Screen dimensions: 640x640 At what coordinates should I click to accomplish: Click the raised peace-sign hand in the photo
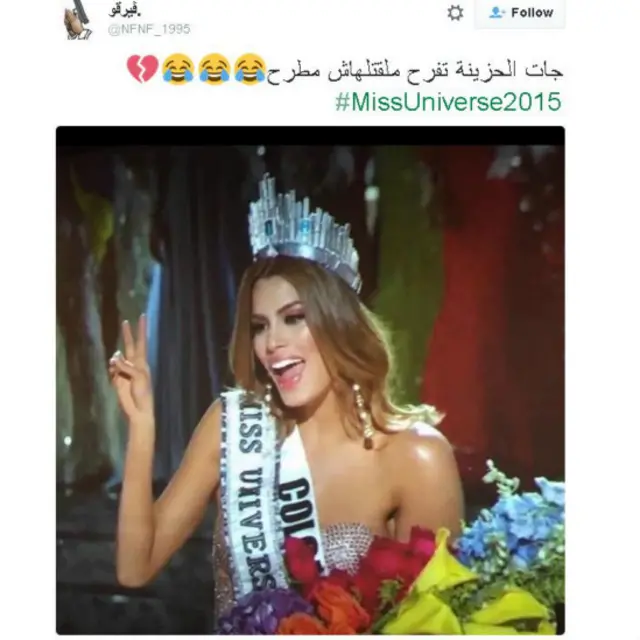click(x=131, y=367)
